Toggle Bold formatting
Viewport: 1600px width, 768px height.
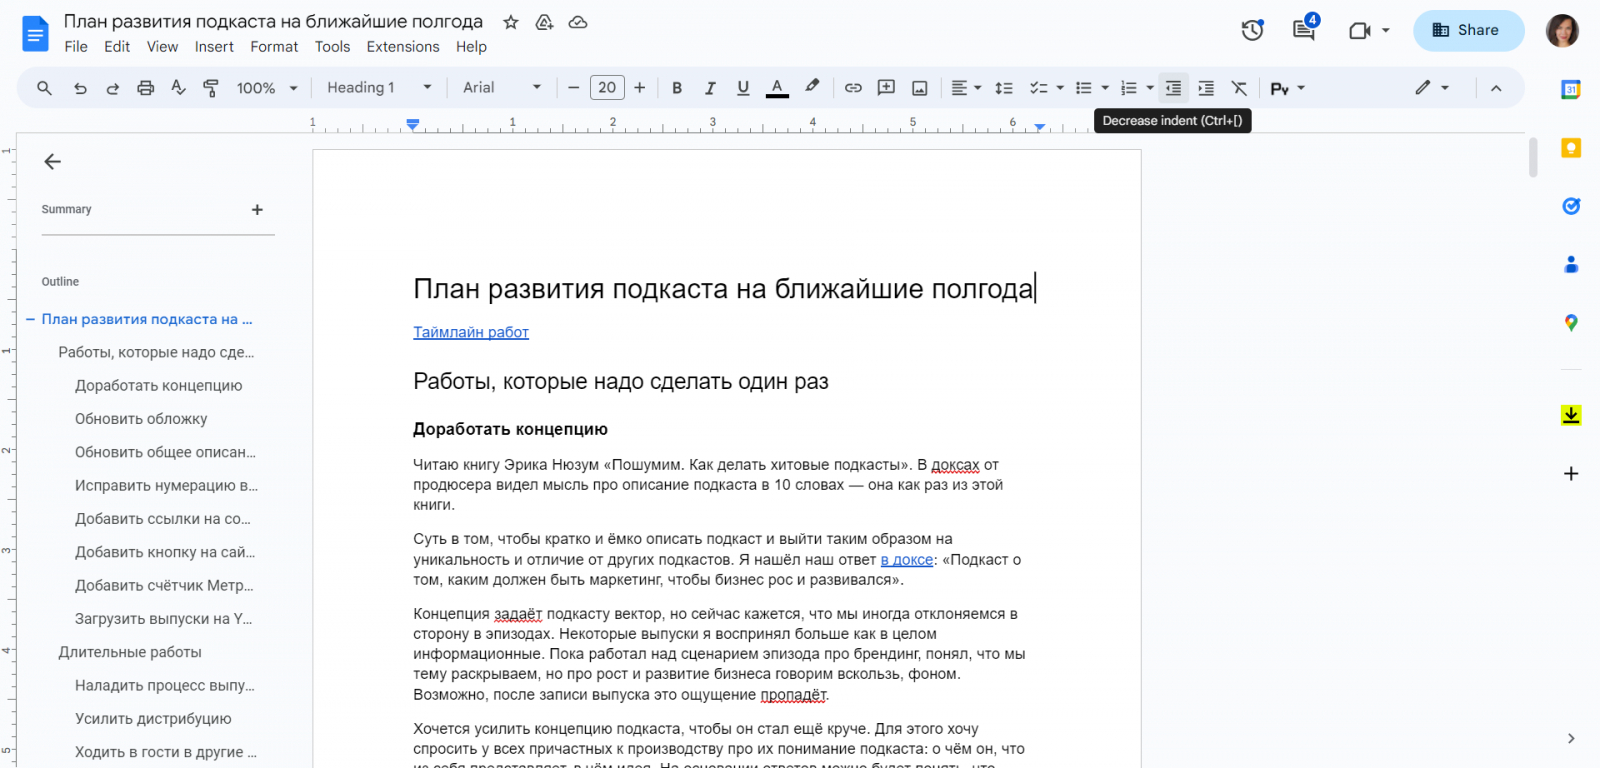677,88
